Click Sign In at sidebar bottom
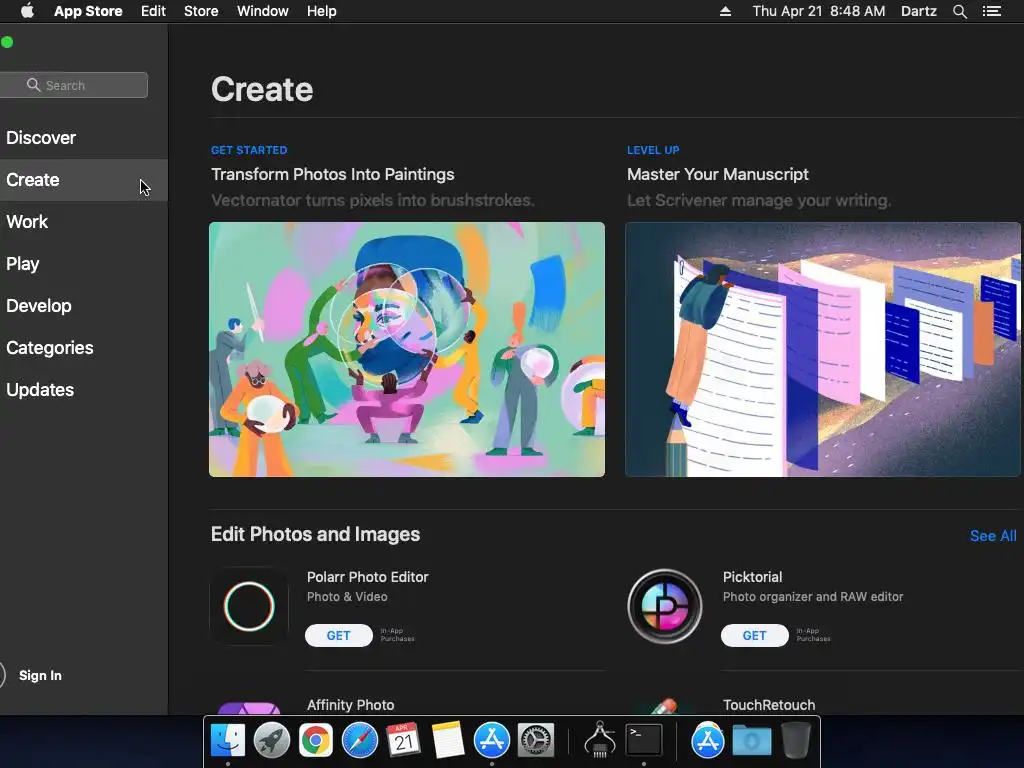The image size is (1024, 768). [x=40, y=675]
